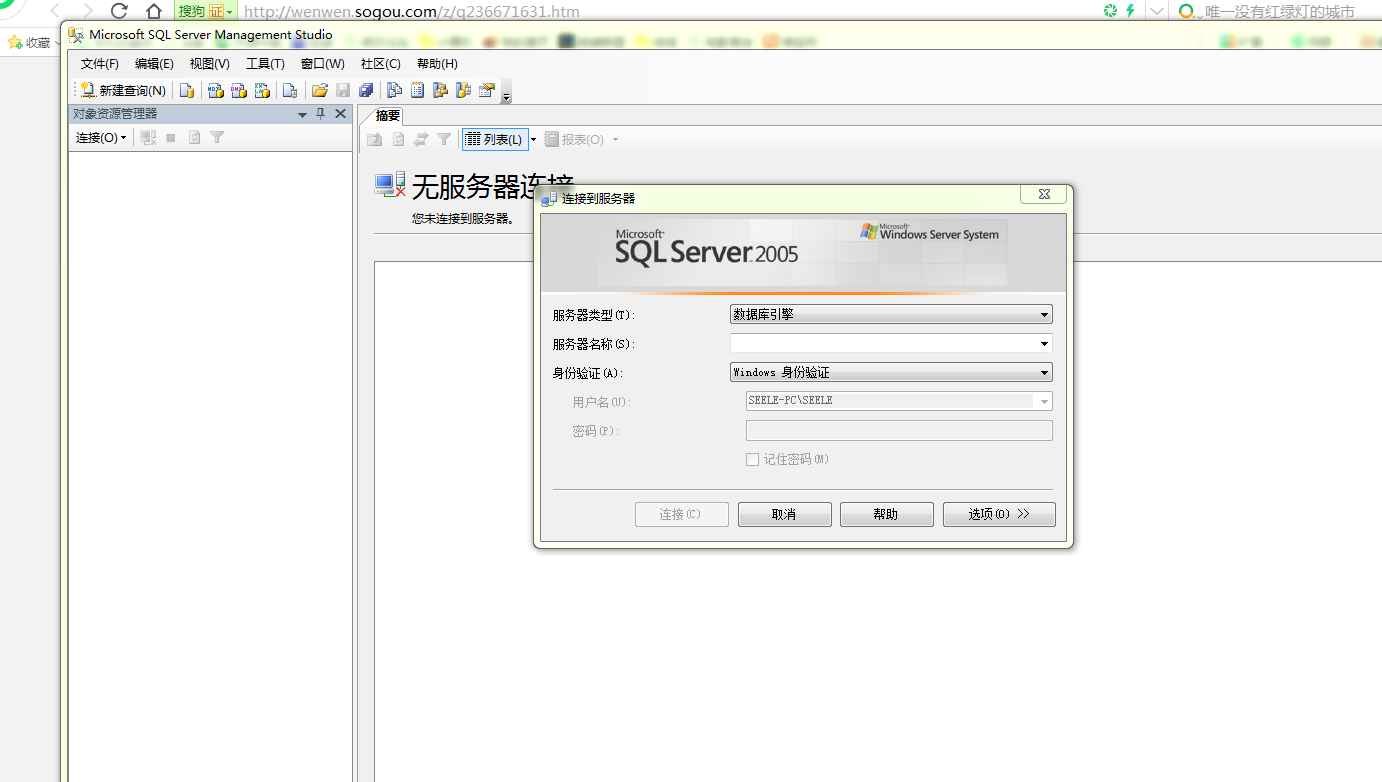Click the Analysis Services DMX Query icon

point(238,91)
